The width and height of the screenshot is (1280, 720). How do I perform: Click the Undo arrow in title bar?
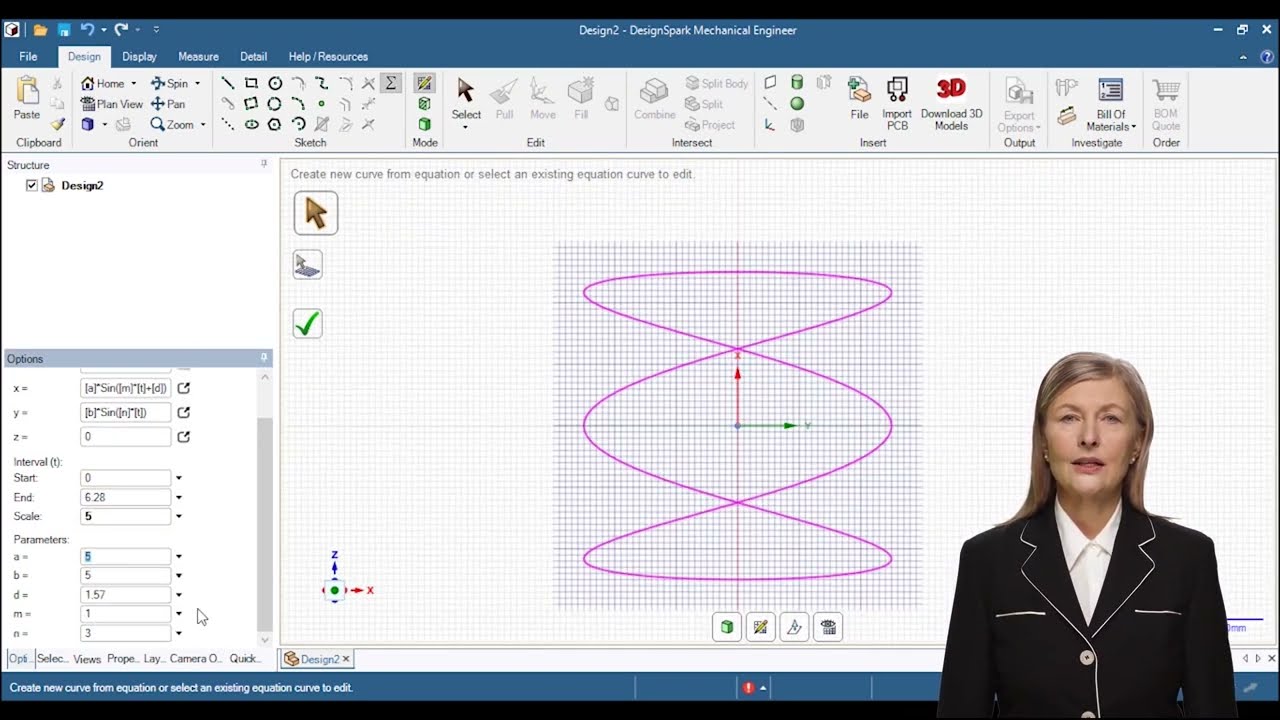(87, 30)
